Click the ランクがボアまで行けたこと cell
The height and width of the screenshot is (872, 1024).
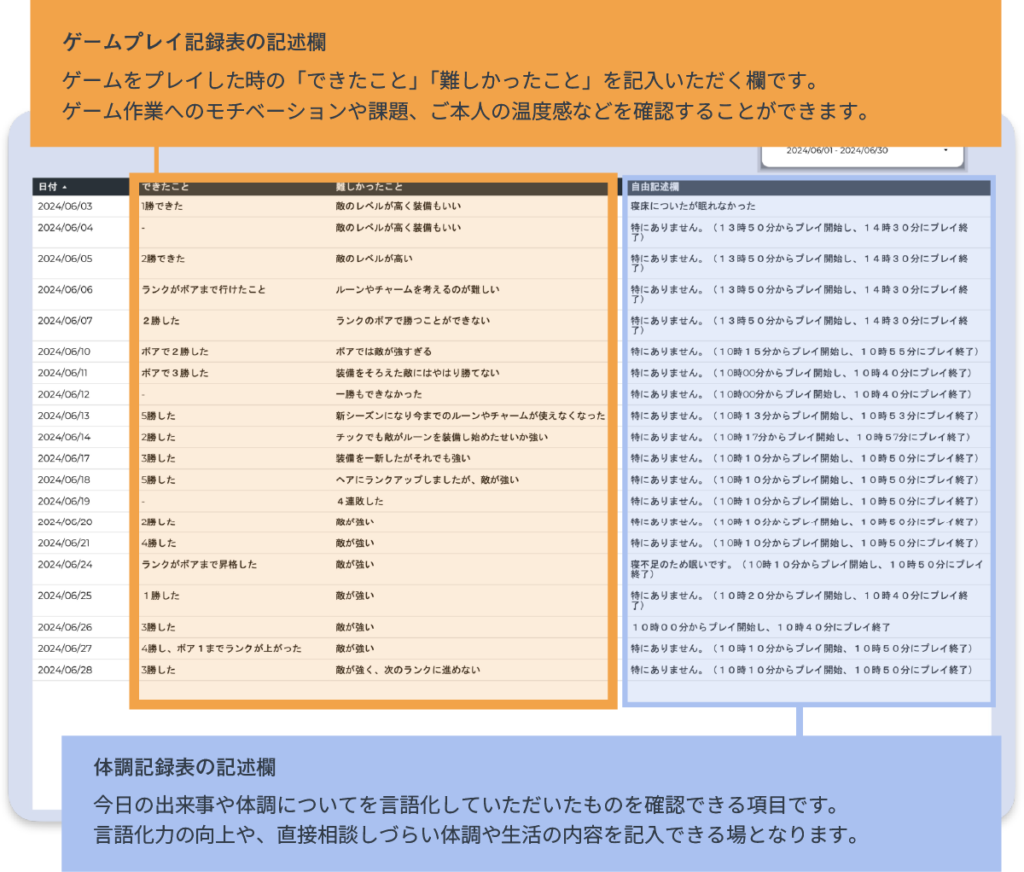click(x=204, y=290)
